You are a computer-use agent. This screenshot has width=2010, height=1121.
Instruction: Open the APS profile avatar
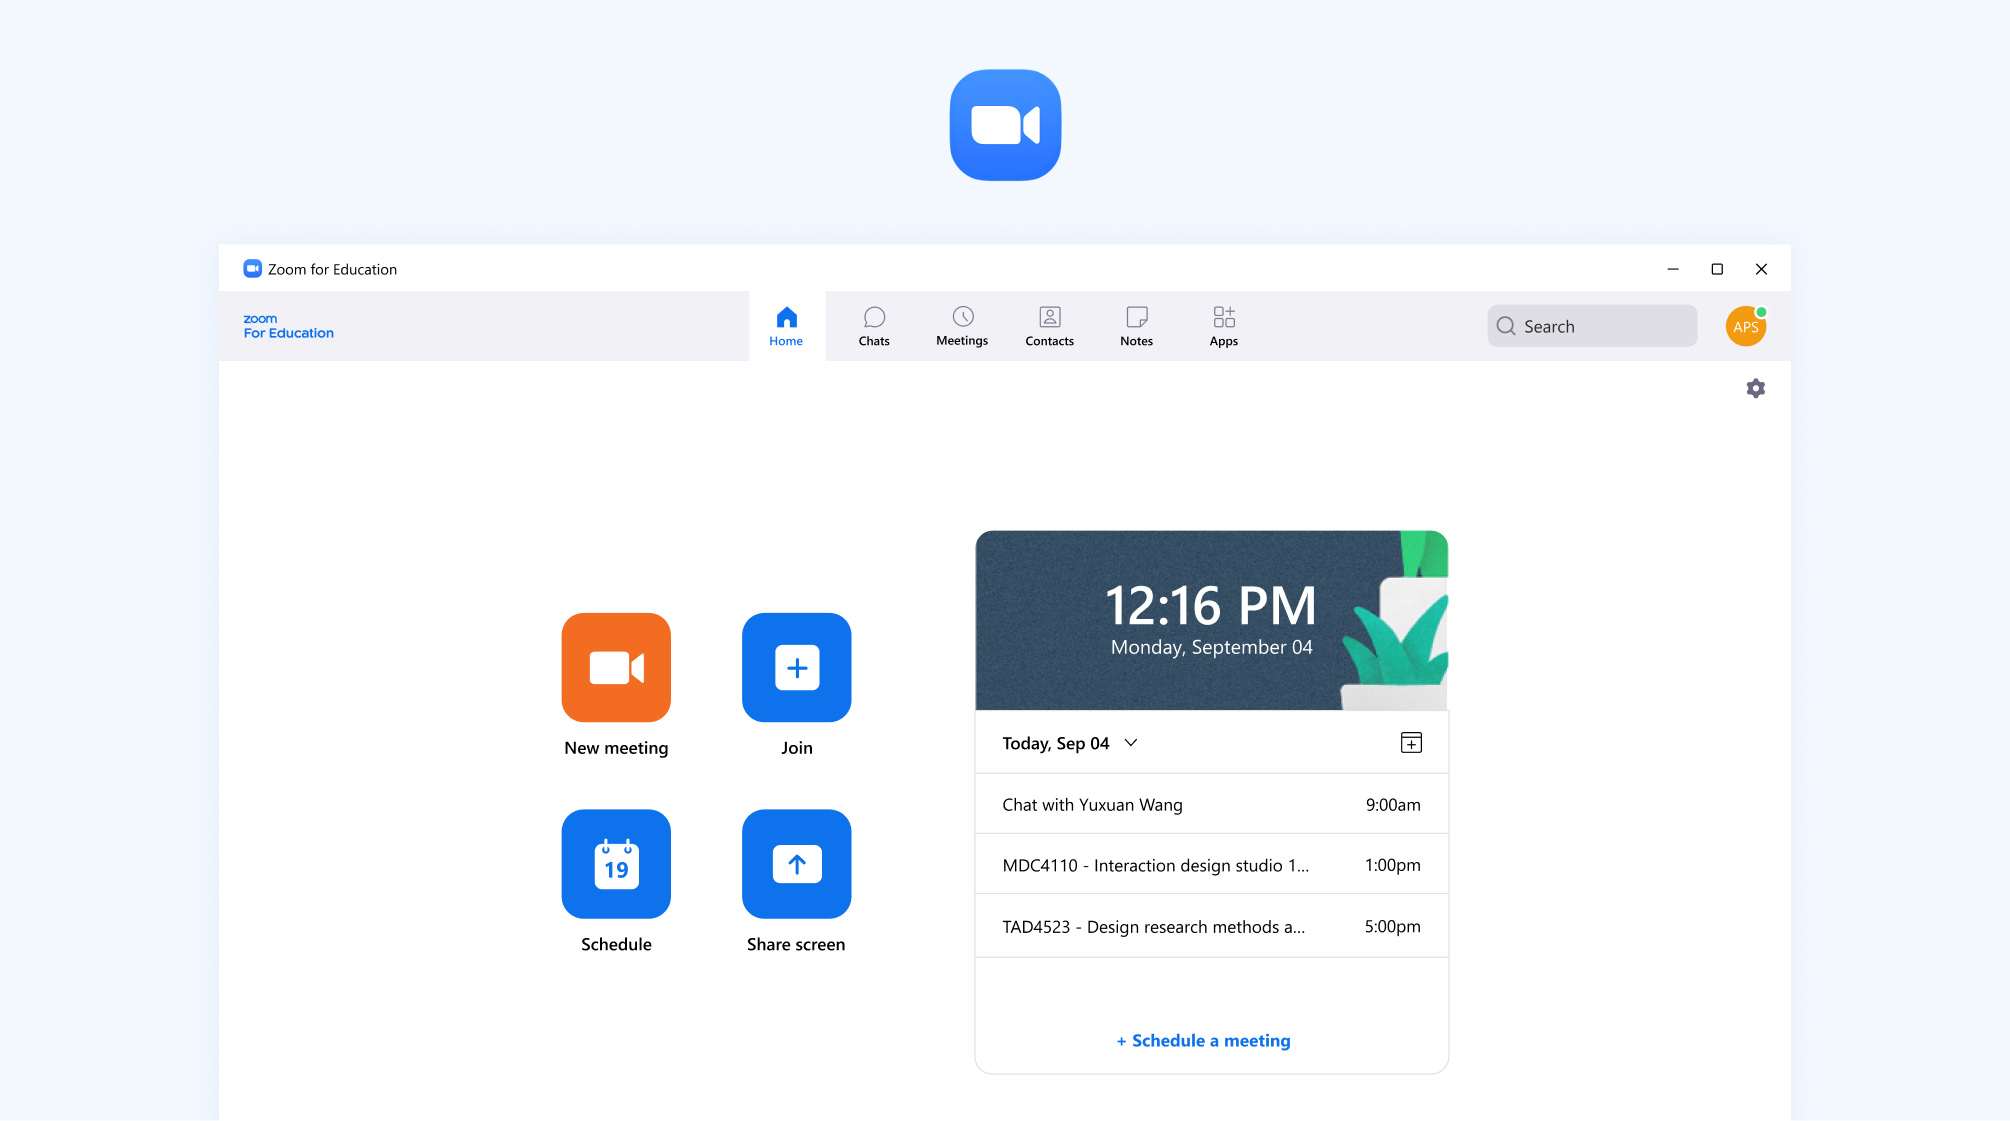tap(1745, 327)
